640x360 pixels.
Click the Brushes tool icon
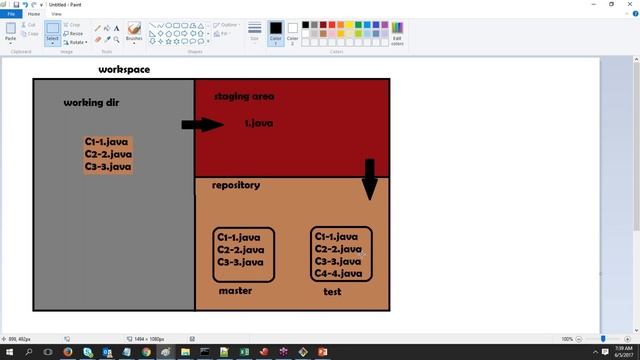[134, 28]
